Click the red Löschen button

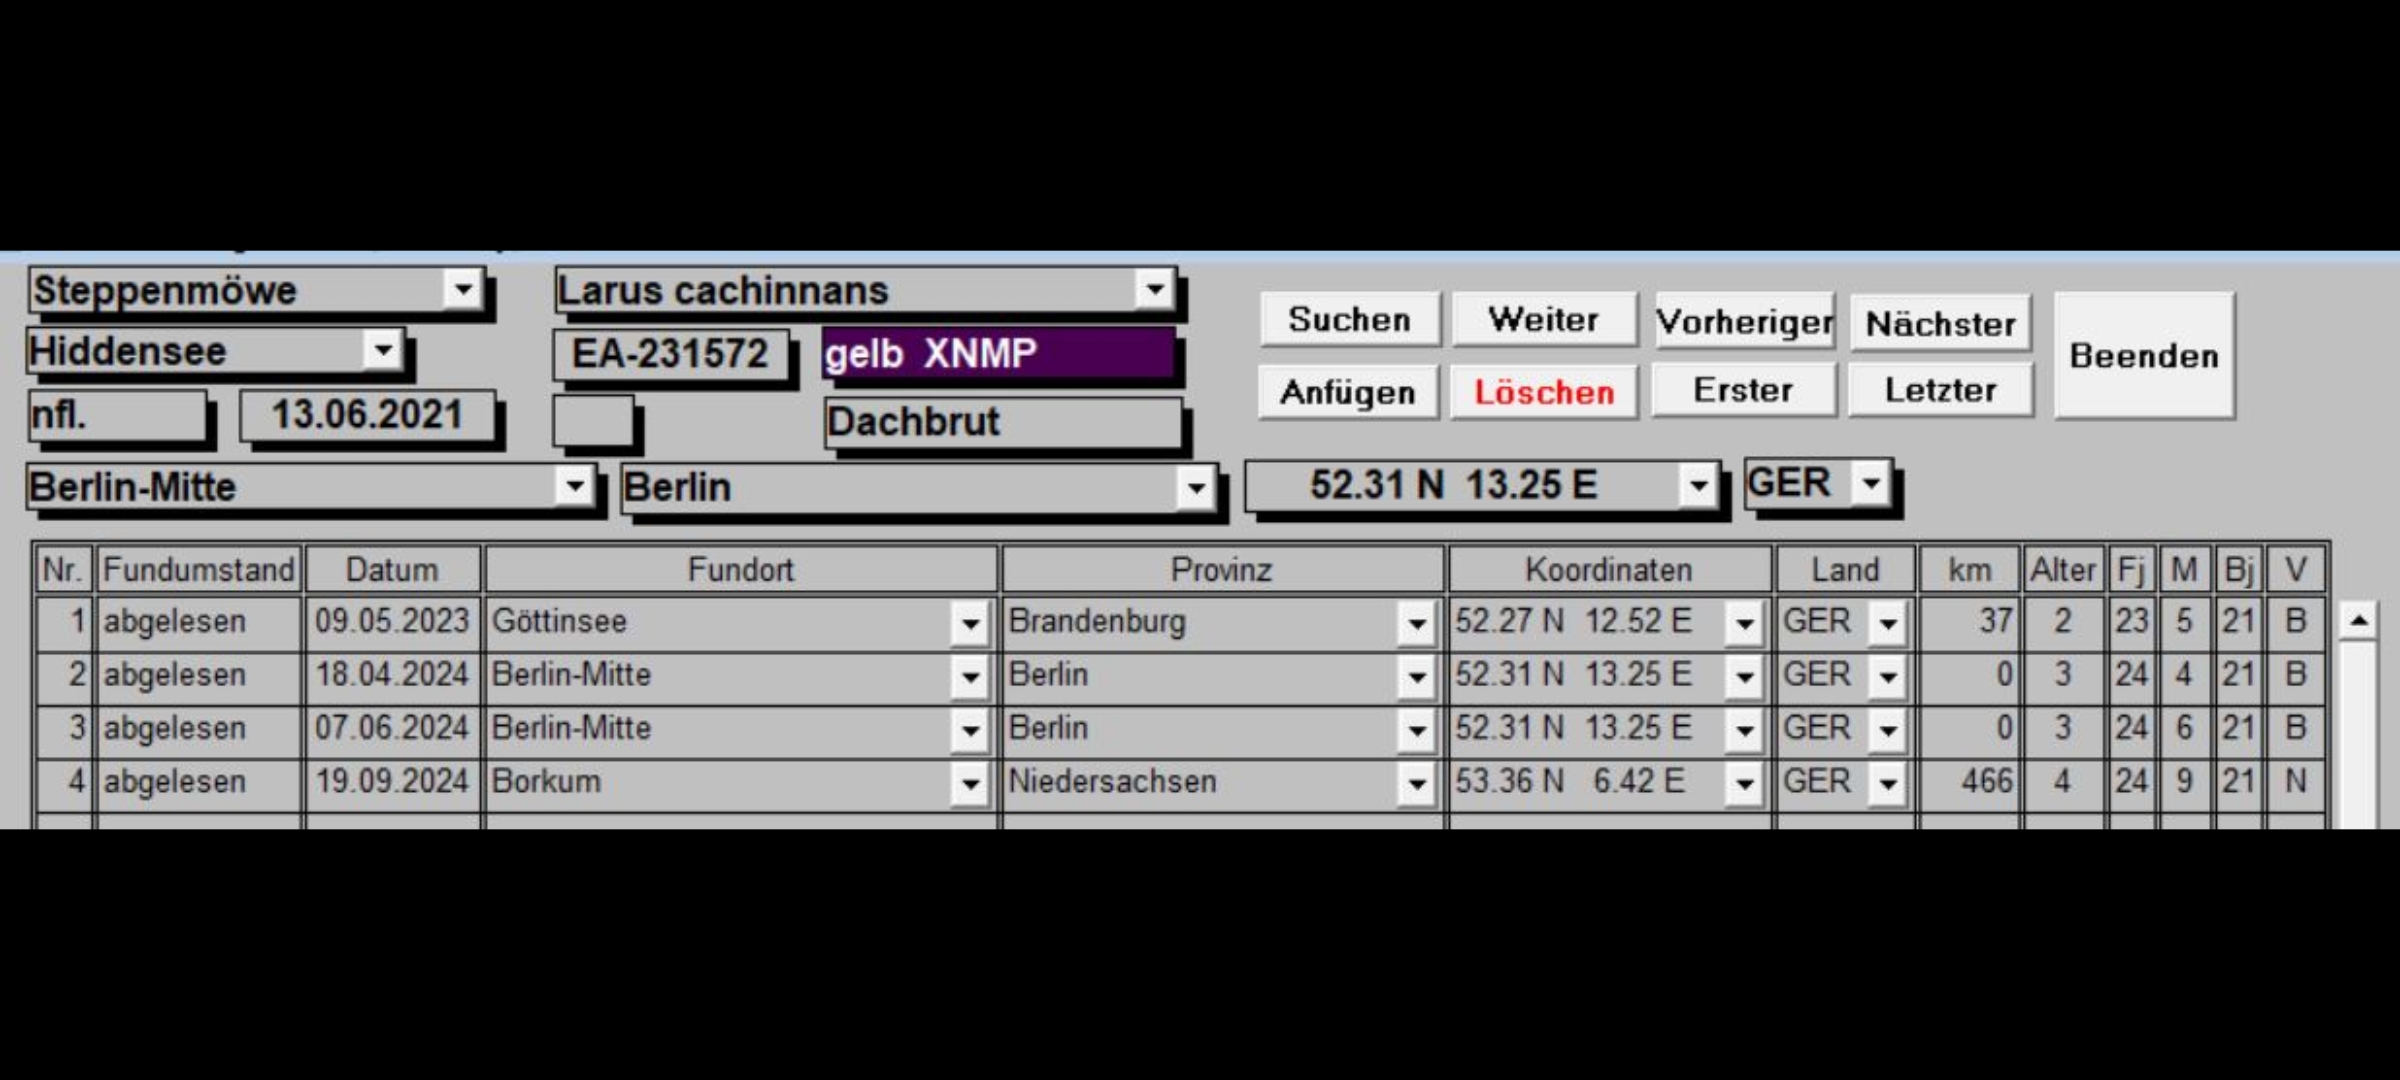pos(1544,392)
